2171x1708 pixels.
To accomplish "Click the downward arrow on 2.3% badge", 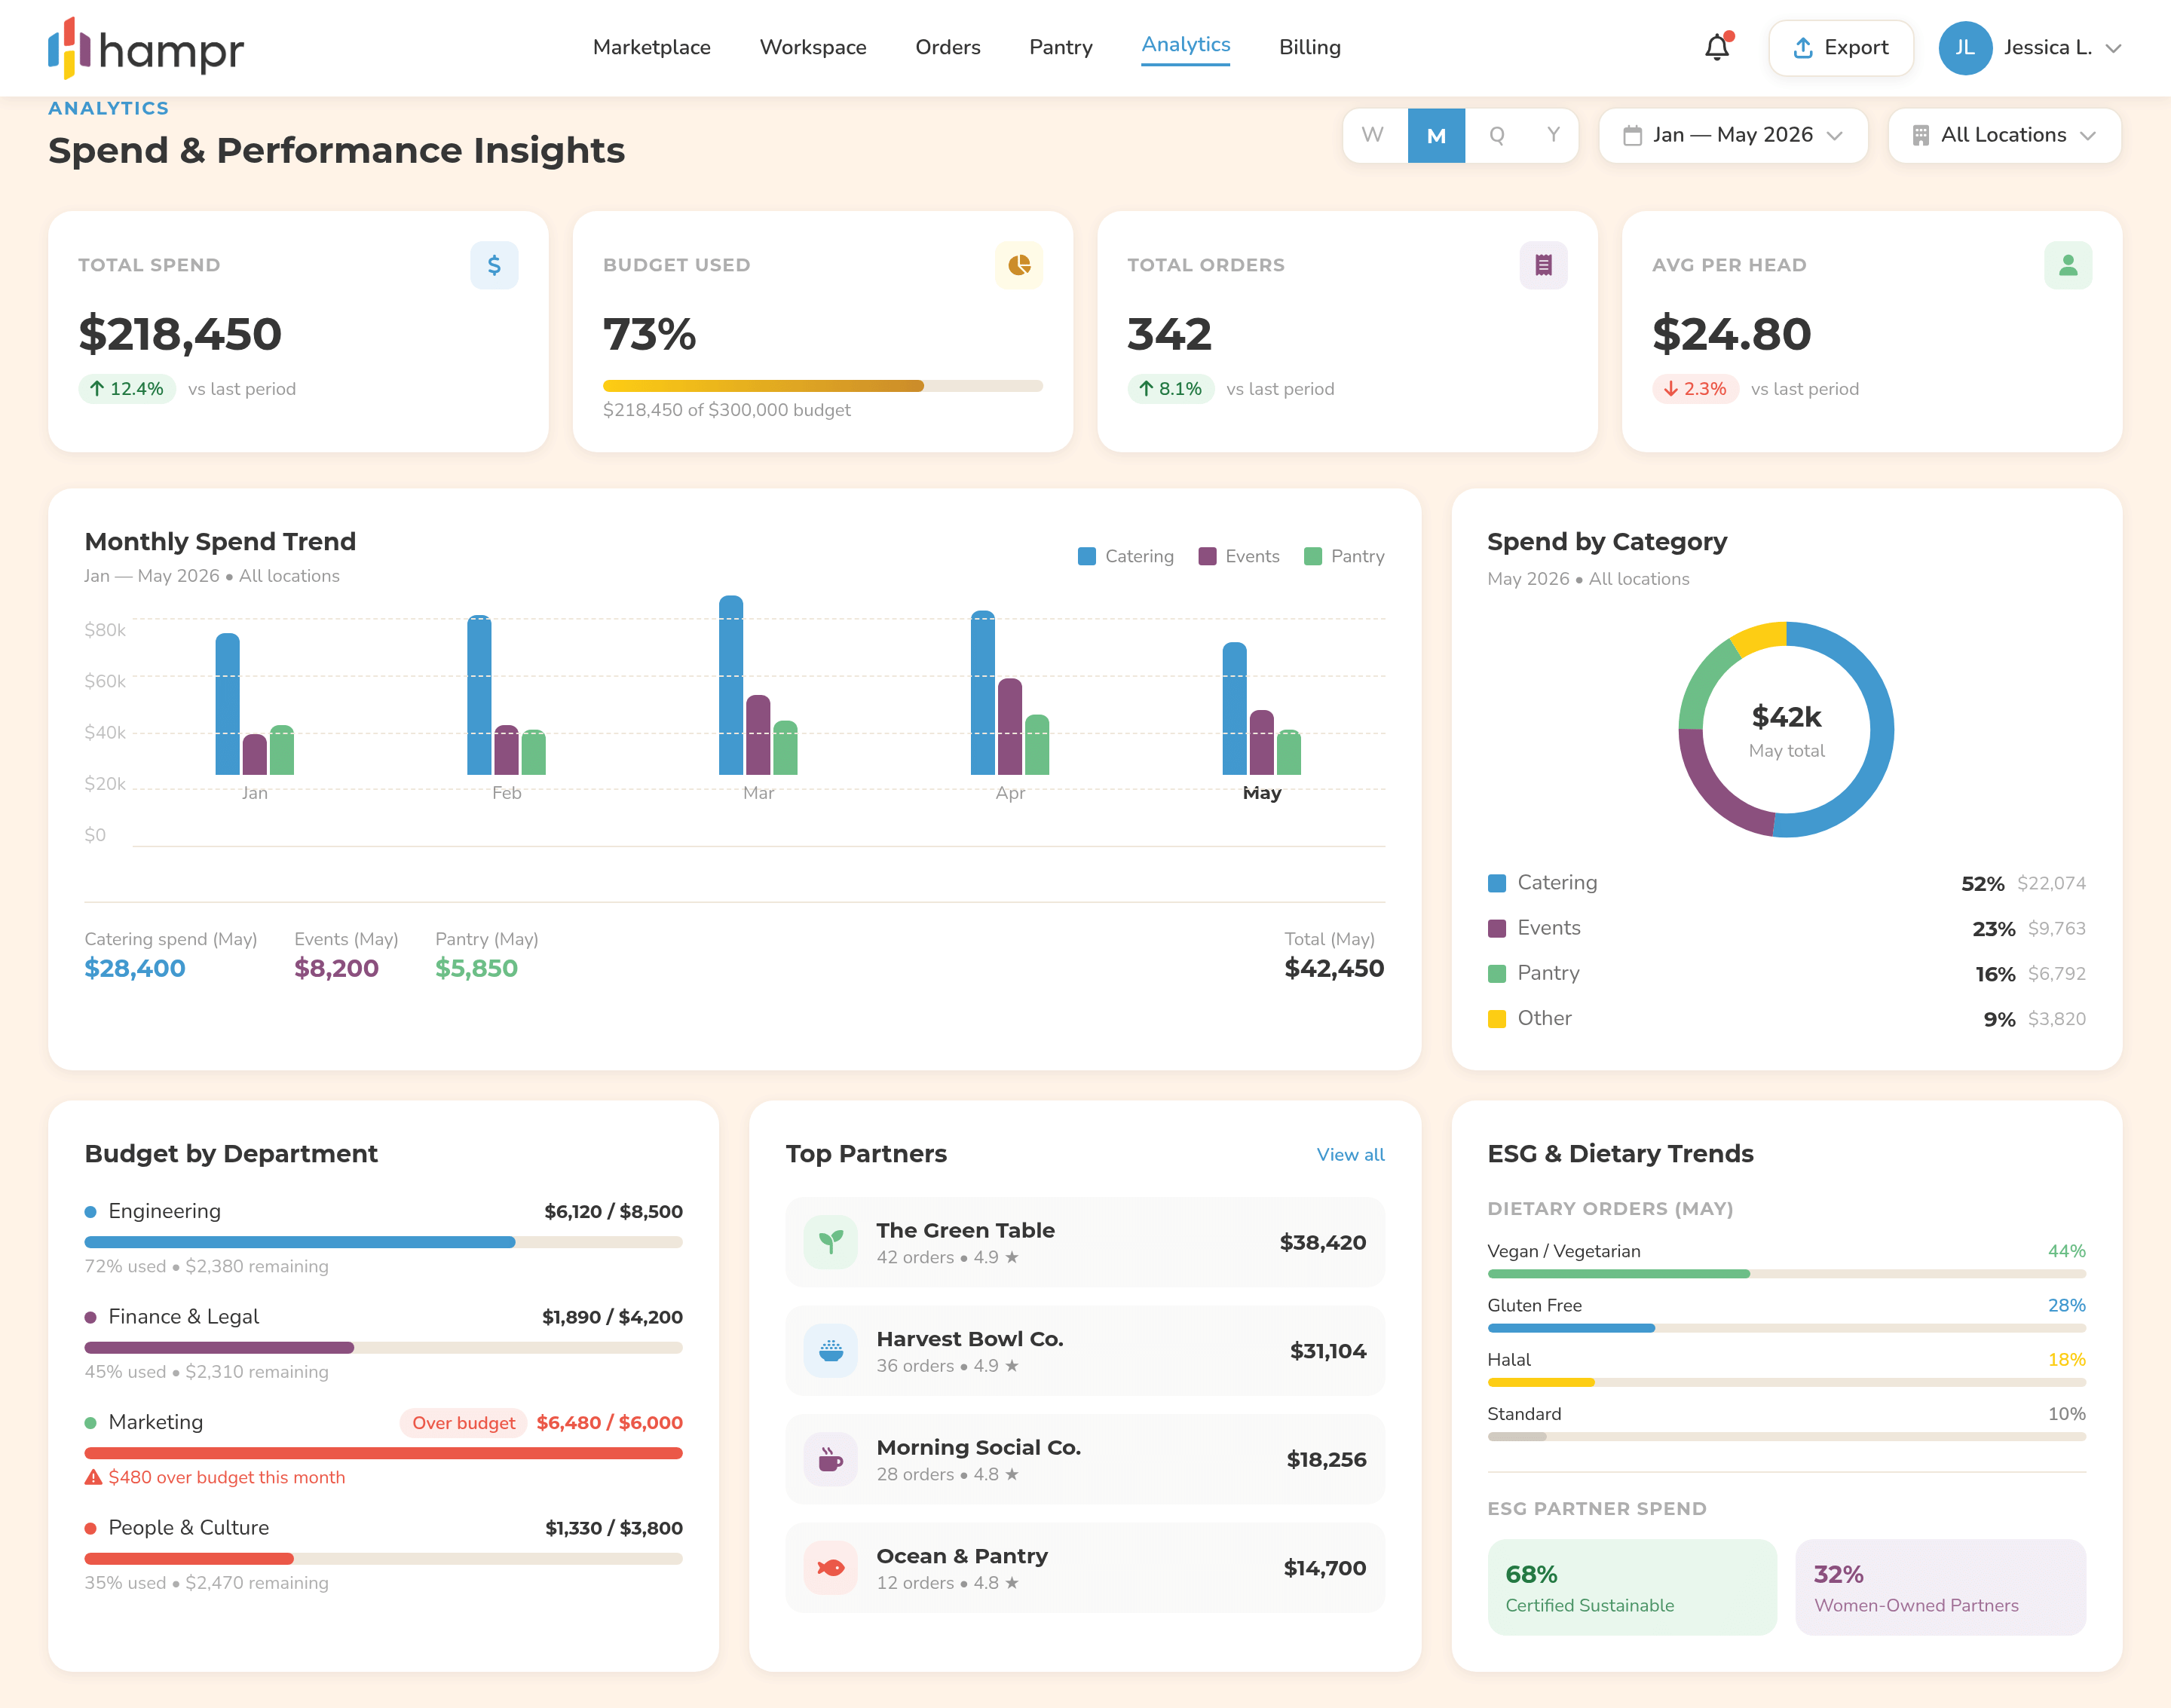I will coord(1670,389).
